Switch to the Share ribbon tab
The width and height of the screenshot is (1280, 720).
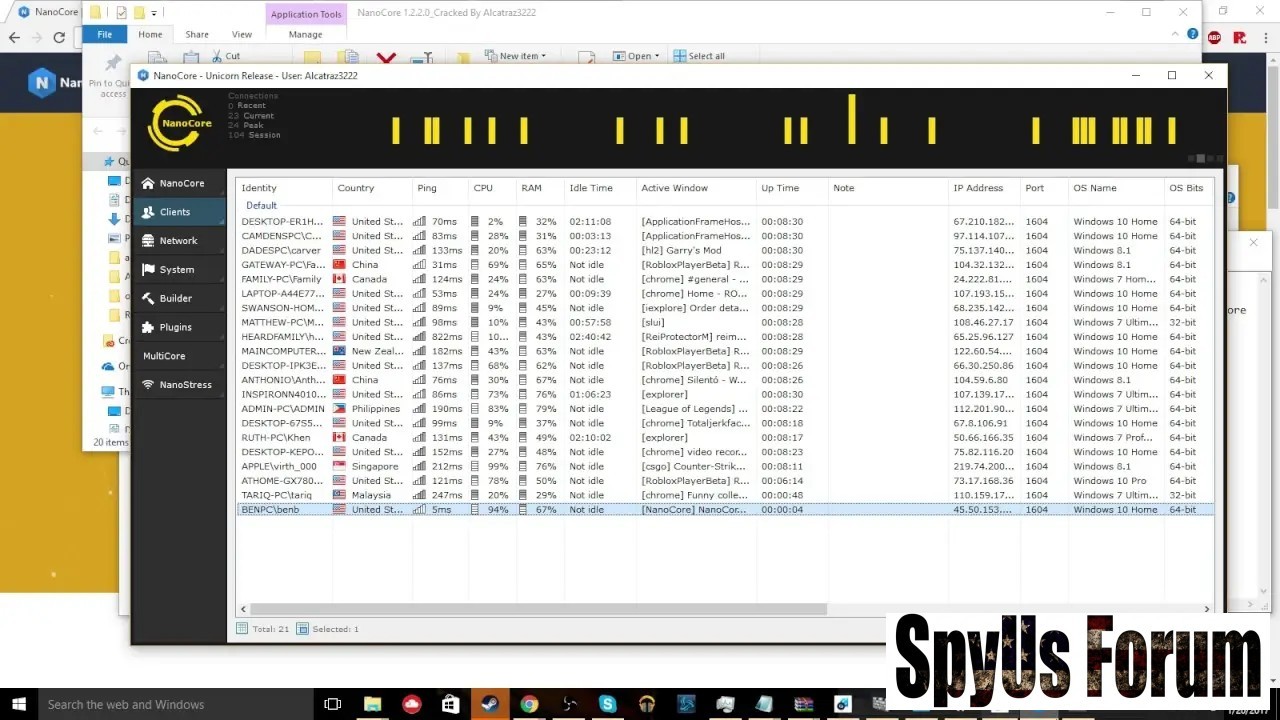pos(197,34)
